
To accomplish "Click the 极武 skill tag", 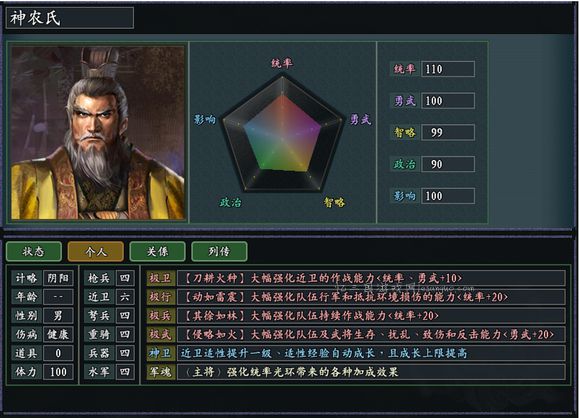I will coord(161,335).
